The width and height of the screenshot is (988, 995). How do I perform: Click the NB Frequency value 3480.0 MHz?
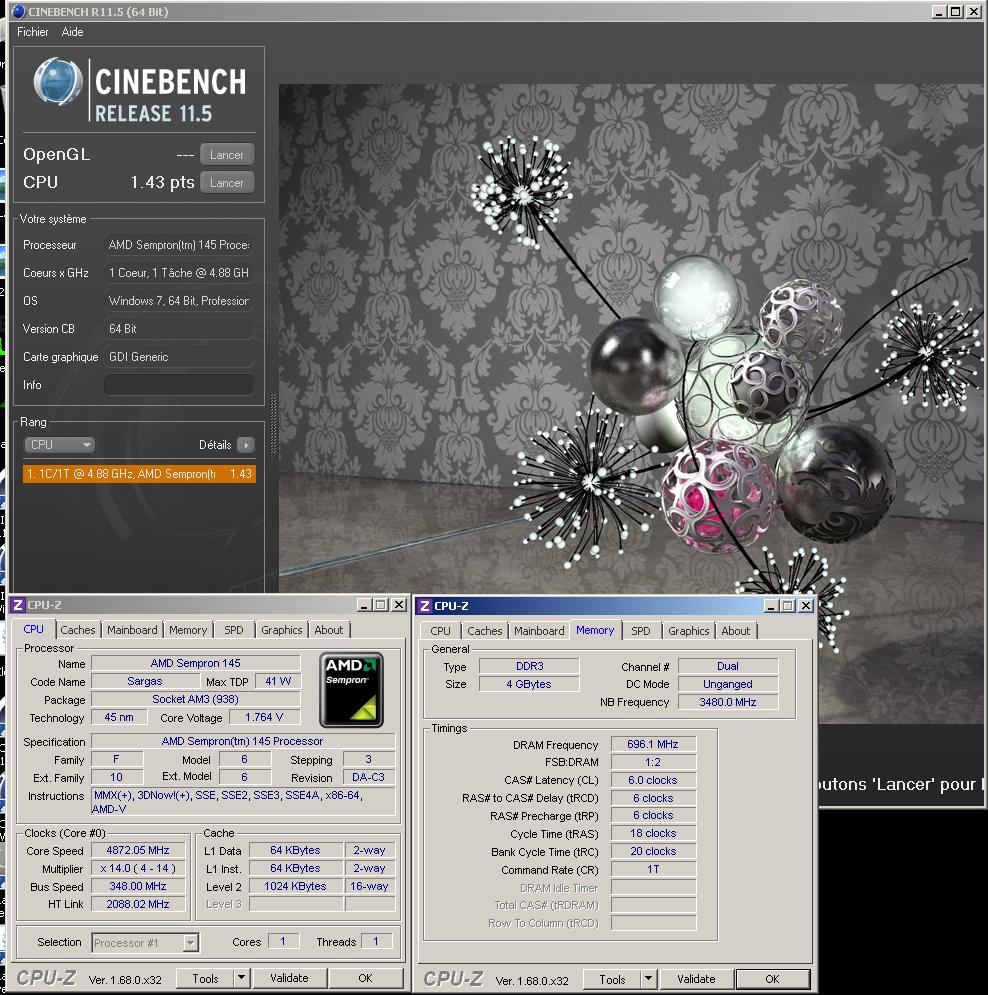[728, 702]
